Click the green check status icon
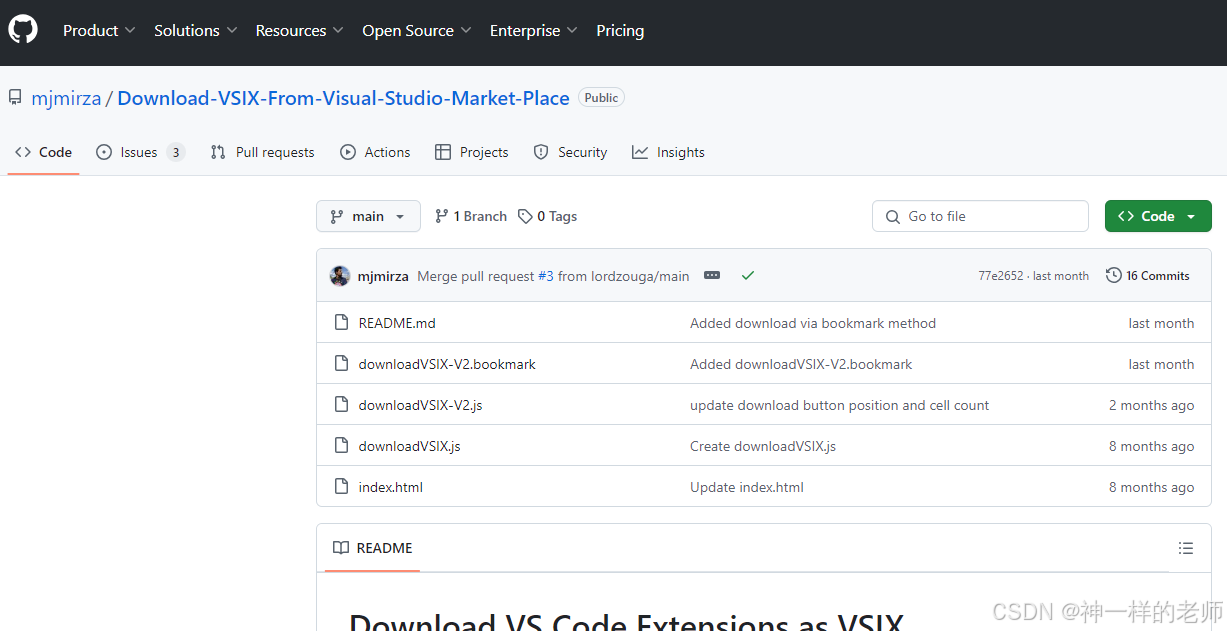This screenshot has height=631, width=1227. [748, 275]
